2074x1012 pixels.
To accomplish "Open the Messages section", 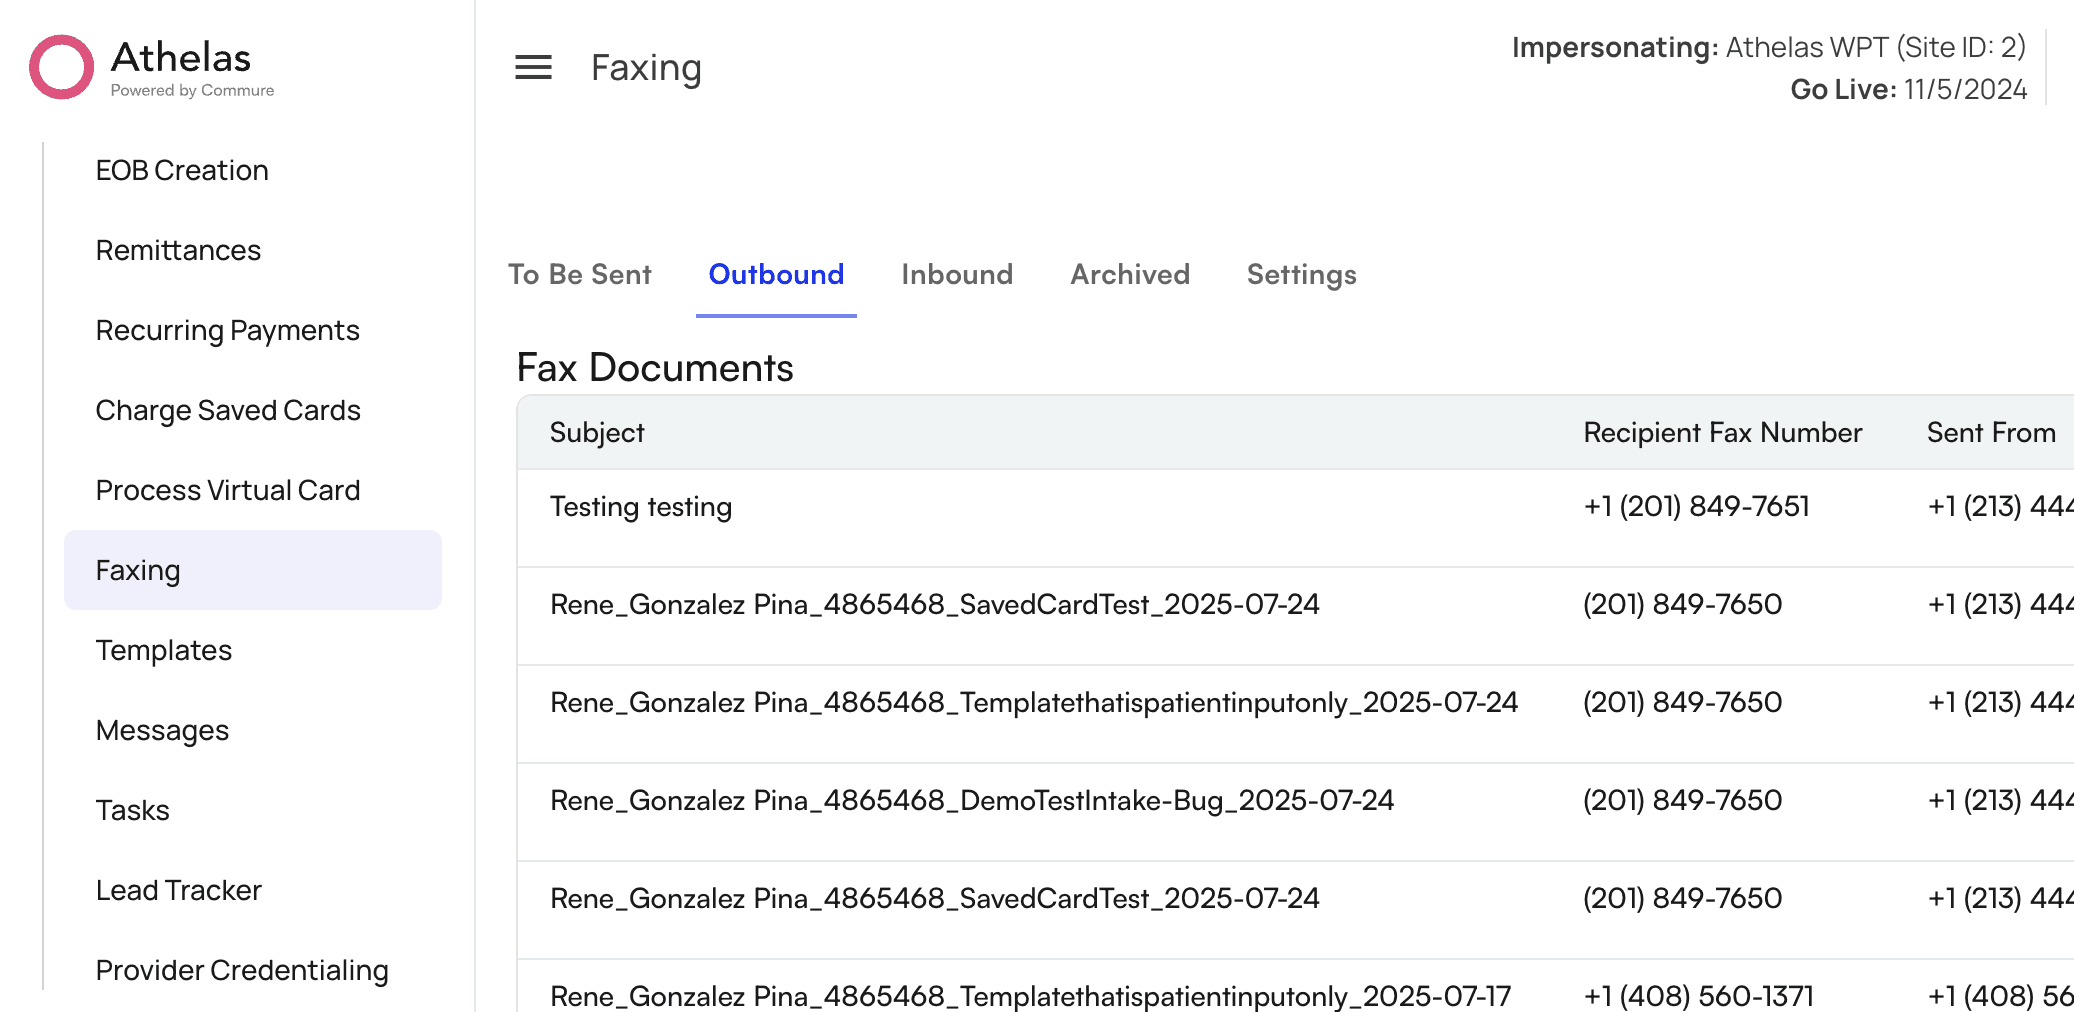I will point(162,730).
